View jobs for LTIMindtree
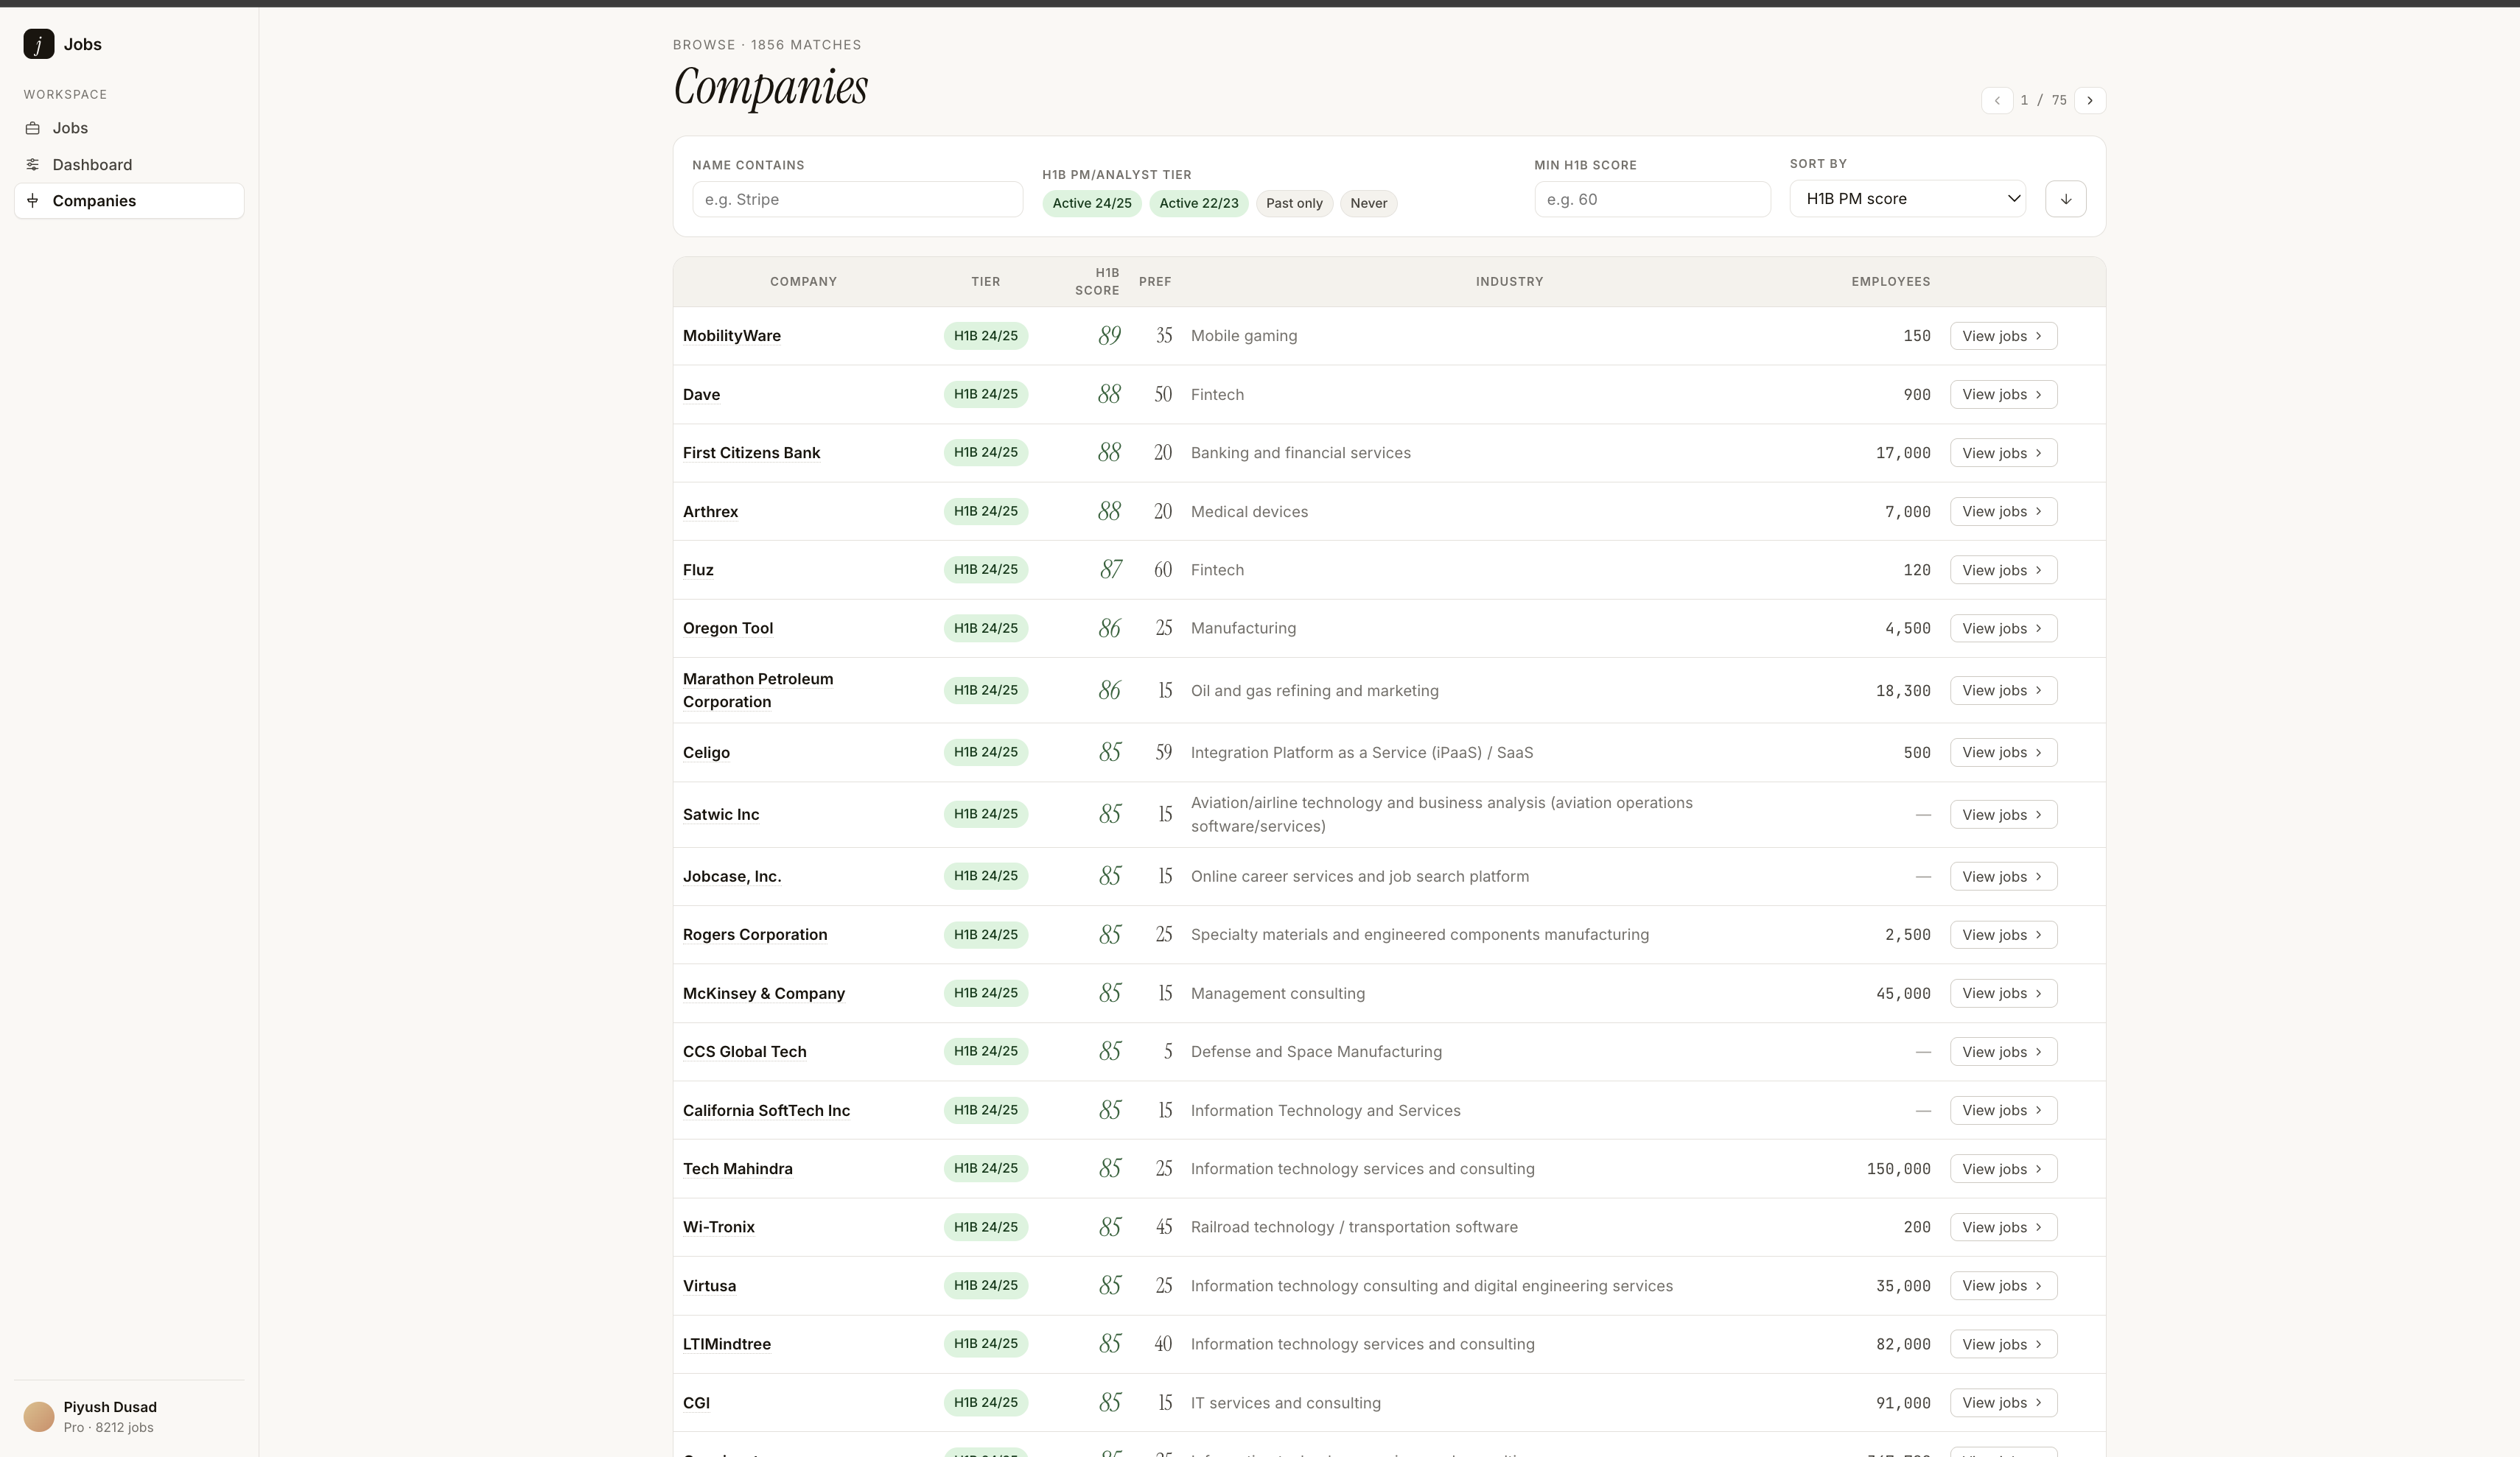2520x1457 pixels. click(2003, 1344)
